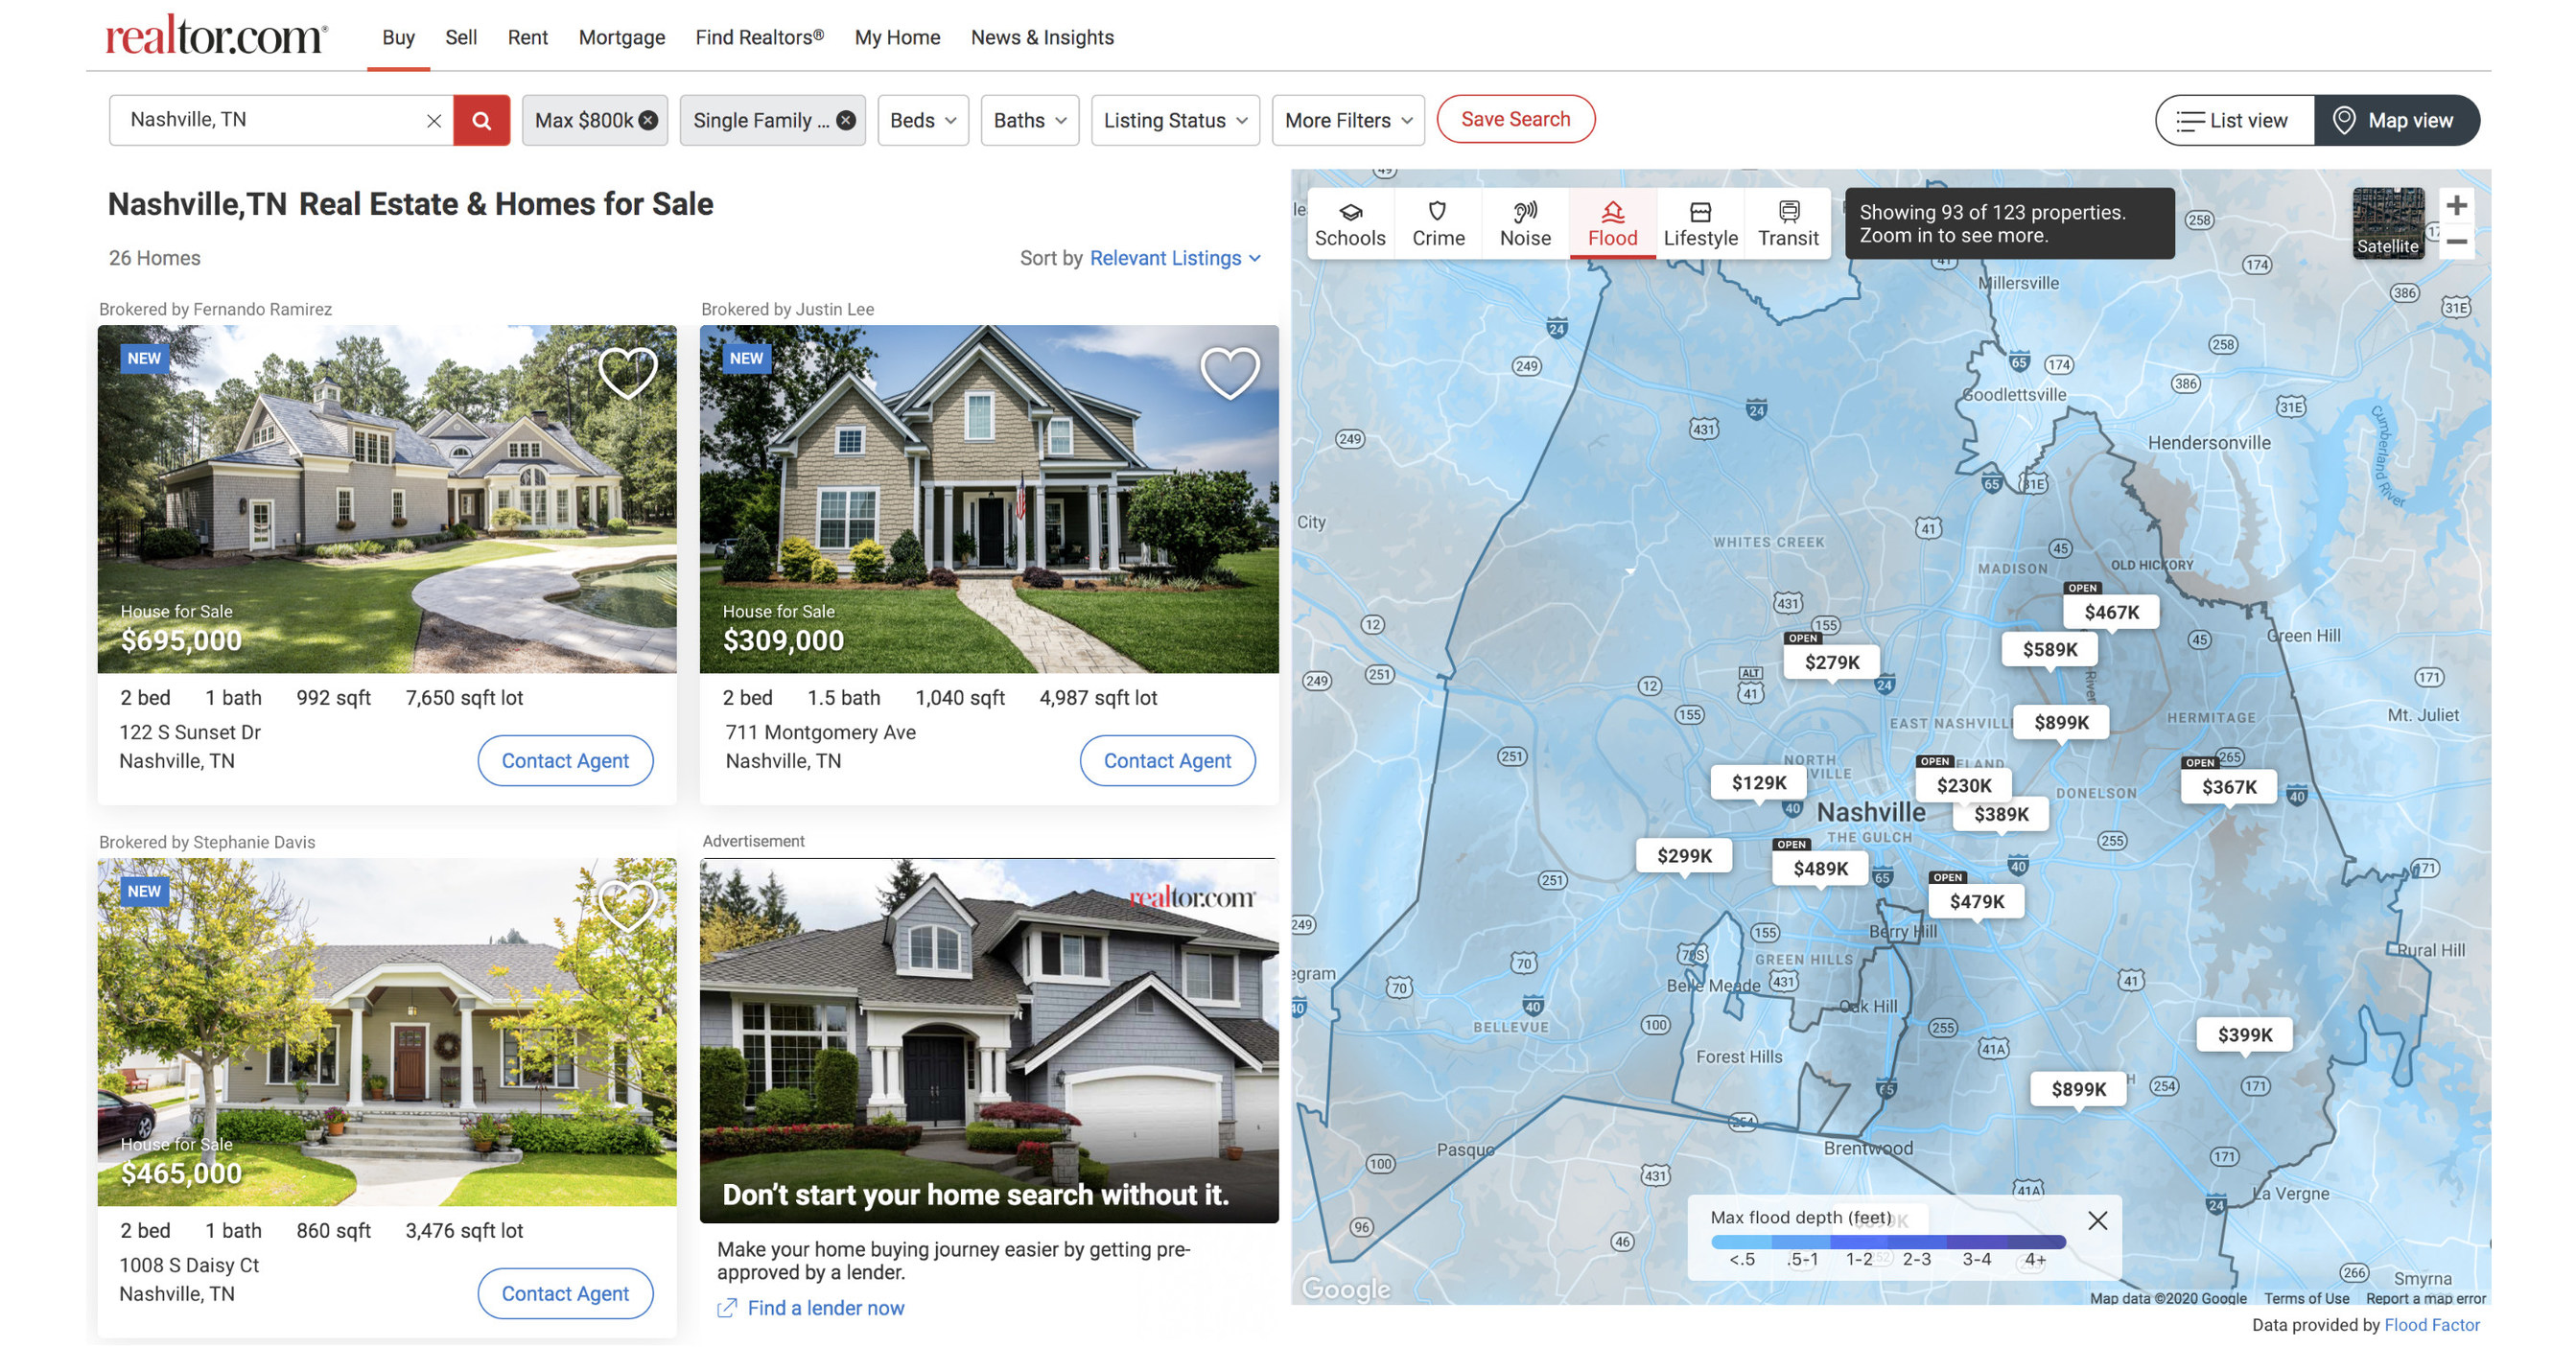2576x1347 pixels.
Task: Click Save Search button
Action: coord(1515,118)
